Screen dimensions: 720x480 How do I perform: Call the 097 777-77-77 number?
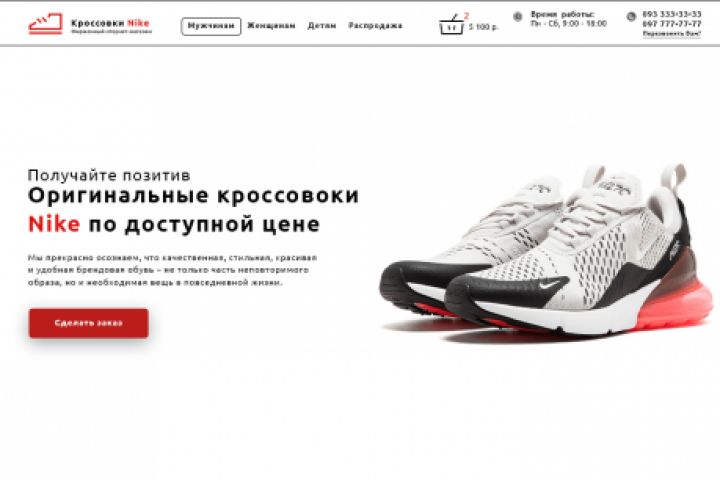(672, 24)
